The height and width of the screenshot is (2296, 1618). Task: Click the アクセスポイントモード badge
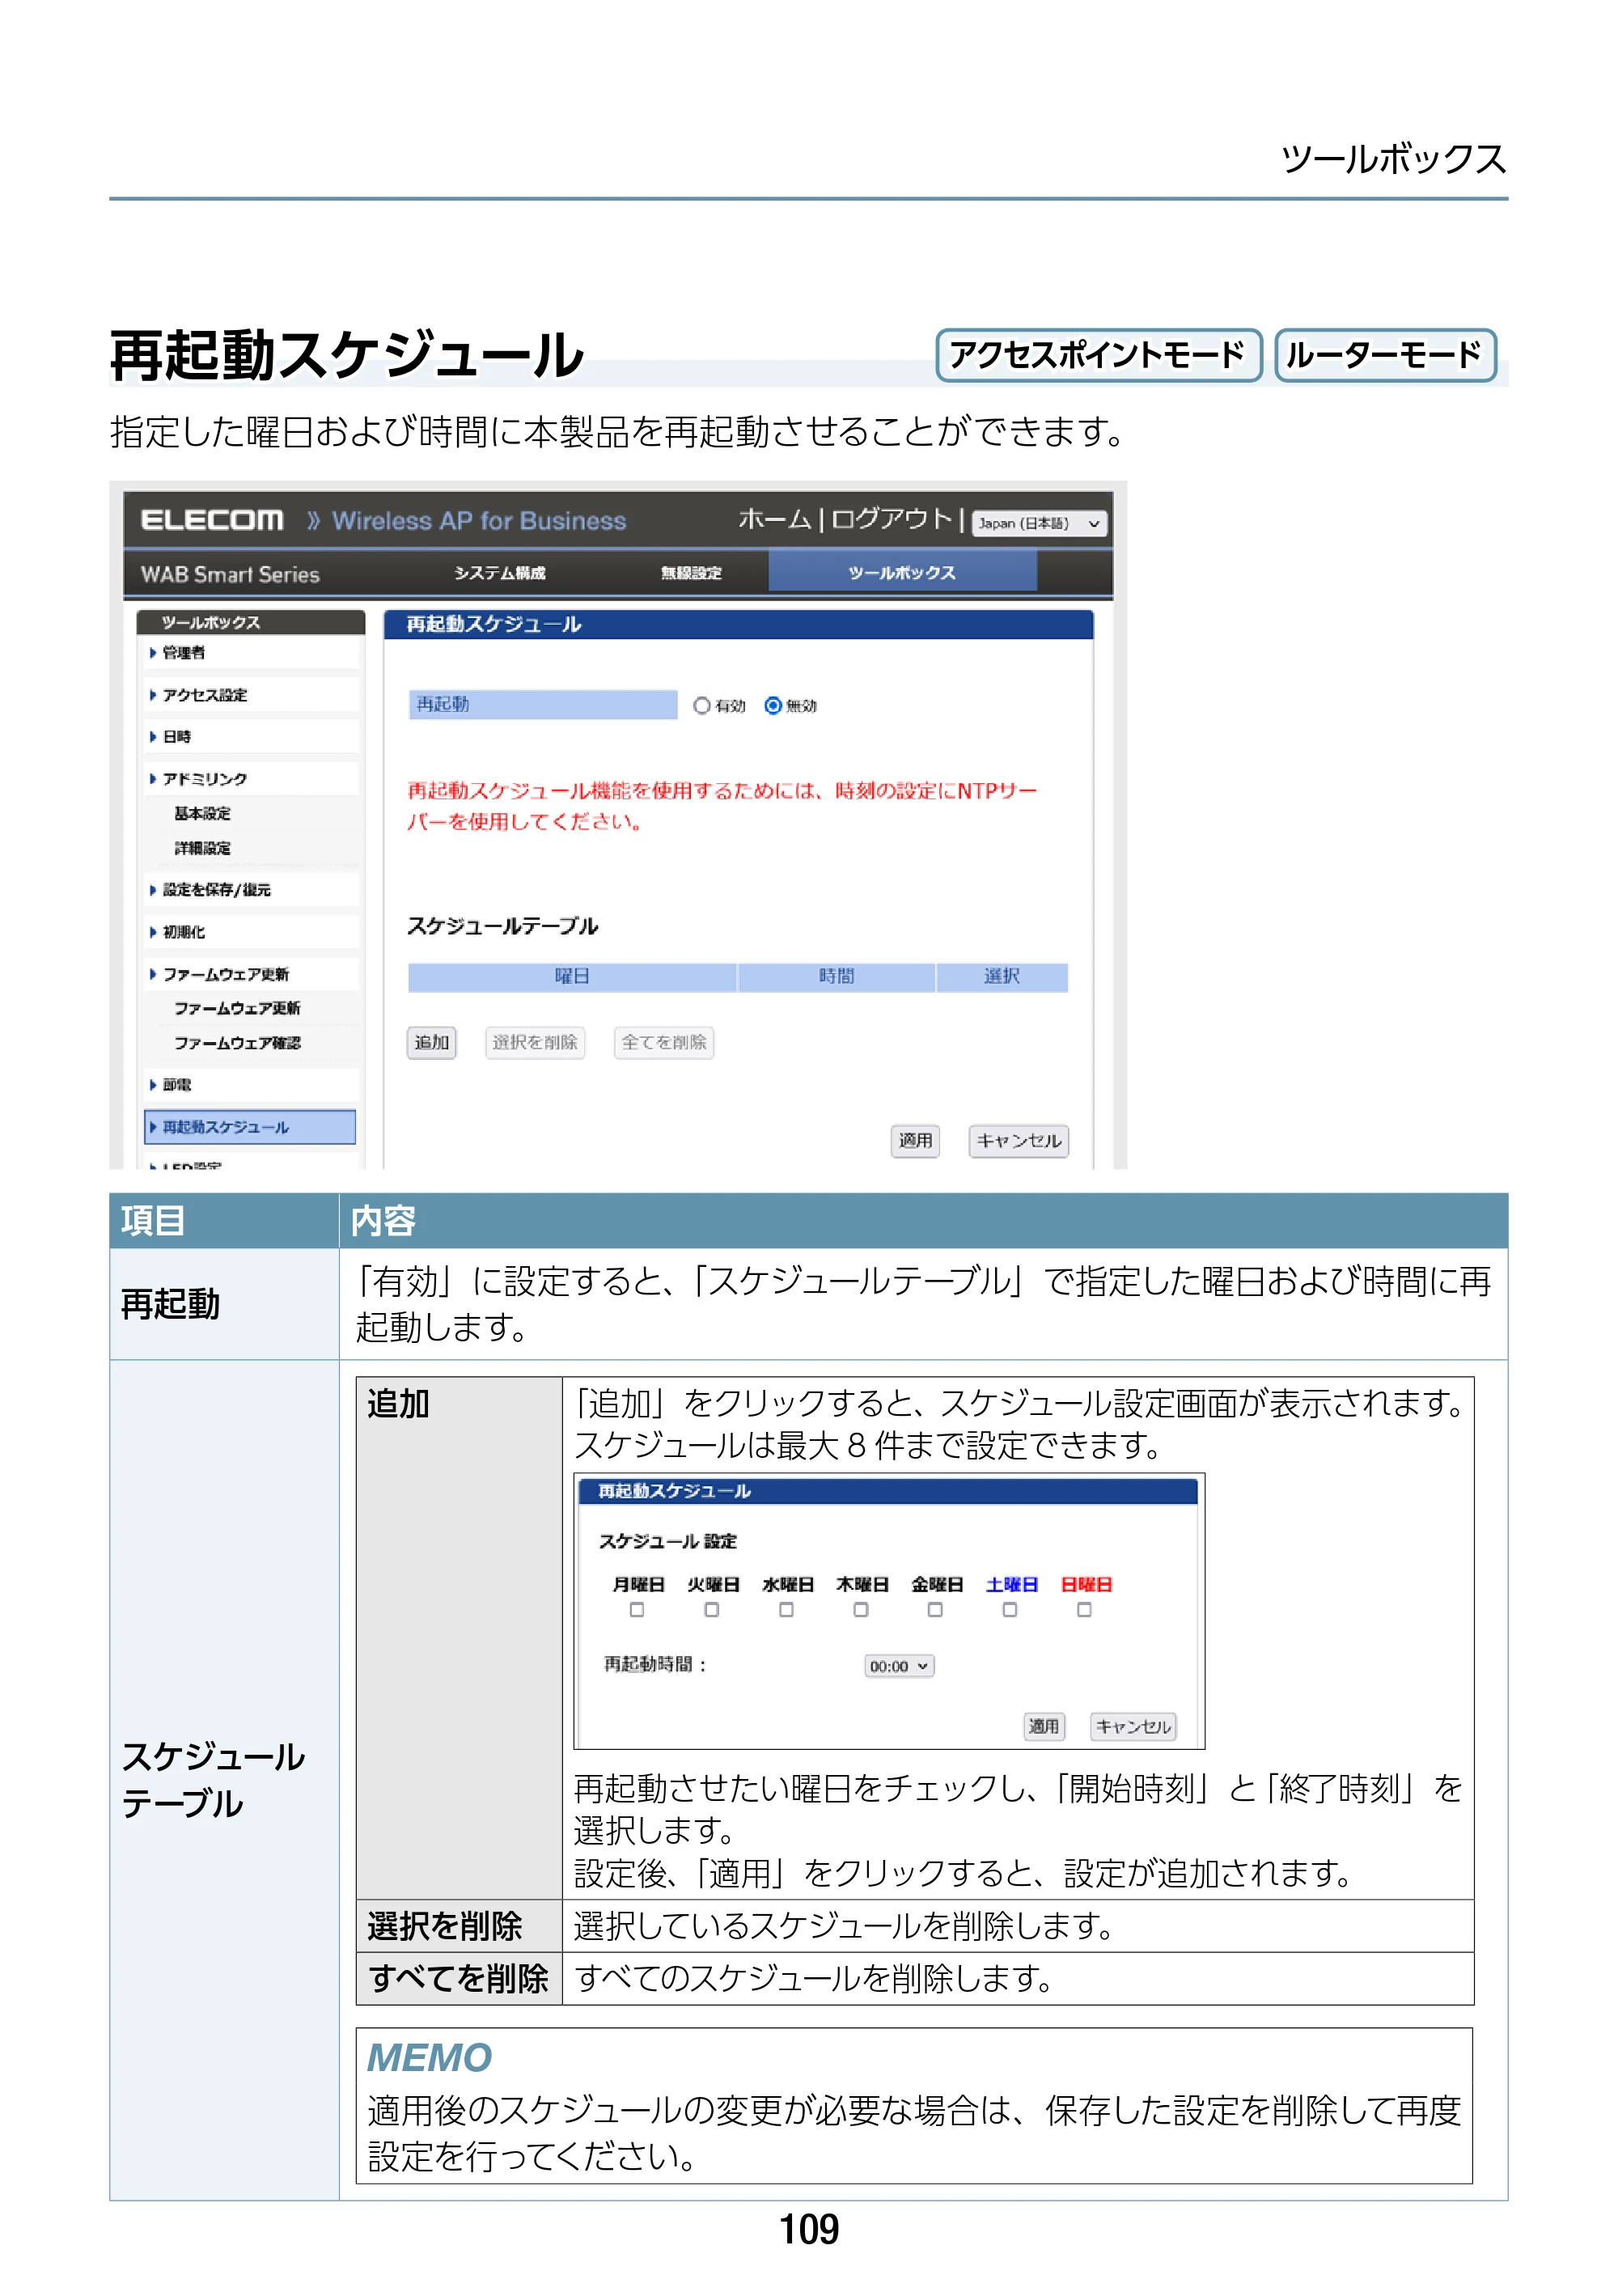pos(1099,355)
